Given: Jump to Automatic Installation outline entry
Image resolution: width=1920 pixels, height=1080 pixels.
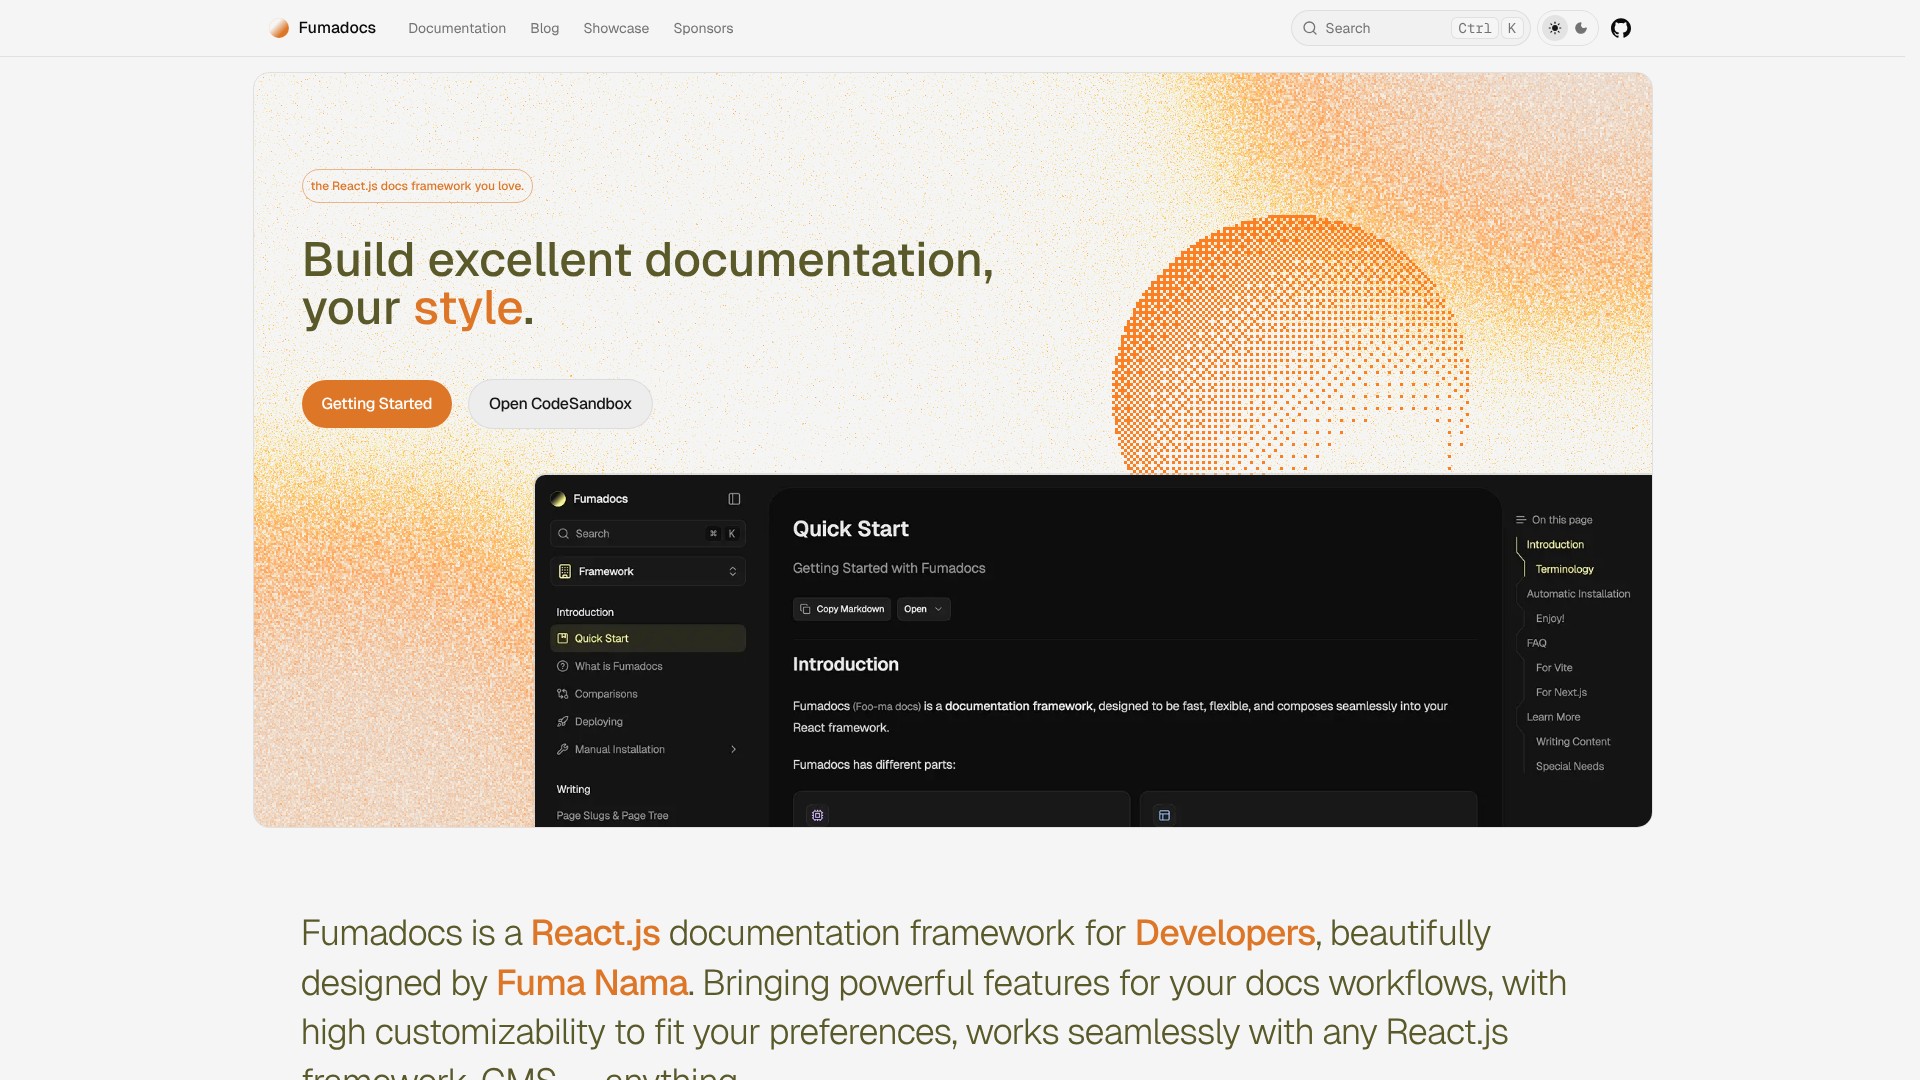Looking at the screenshot, I should coord(1578,594).
